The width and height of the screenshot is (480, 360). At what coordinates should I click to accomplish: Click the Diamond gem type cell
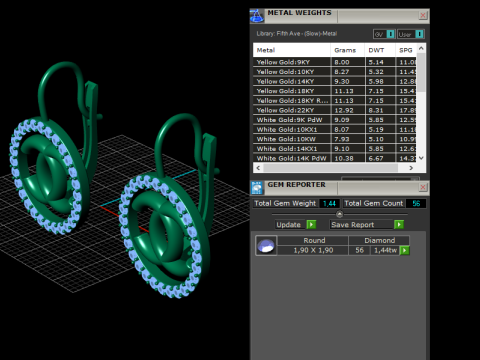click(379, 240)
